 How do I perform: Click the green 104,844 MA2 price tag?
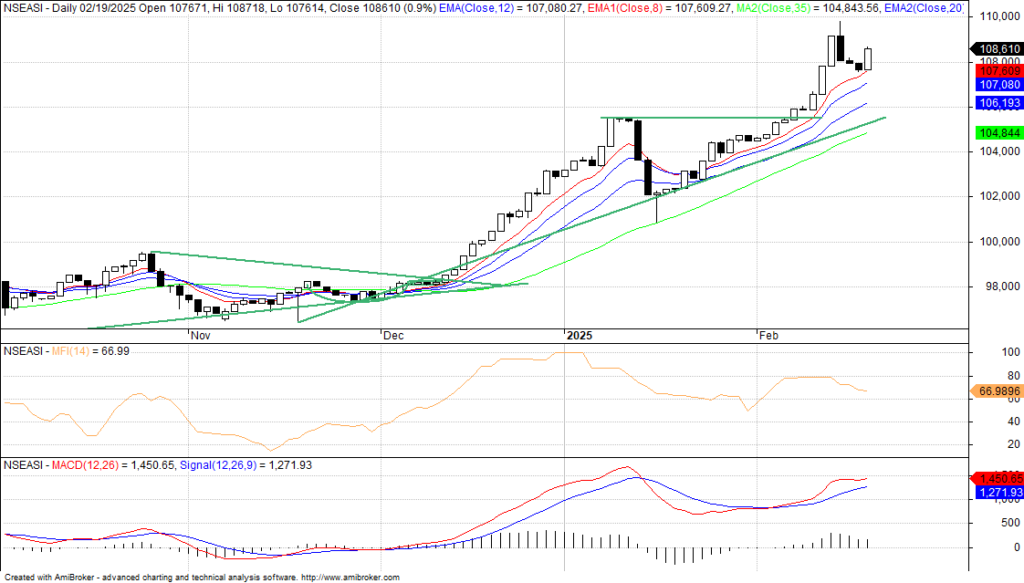pos(998,133)
